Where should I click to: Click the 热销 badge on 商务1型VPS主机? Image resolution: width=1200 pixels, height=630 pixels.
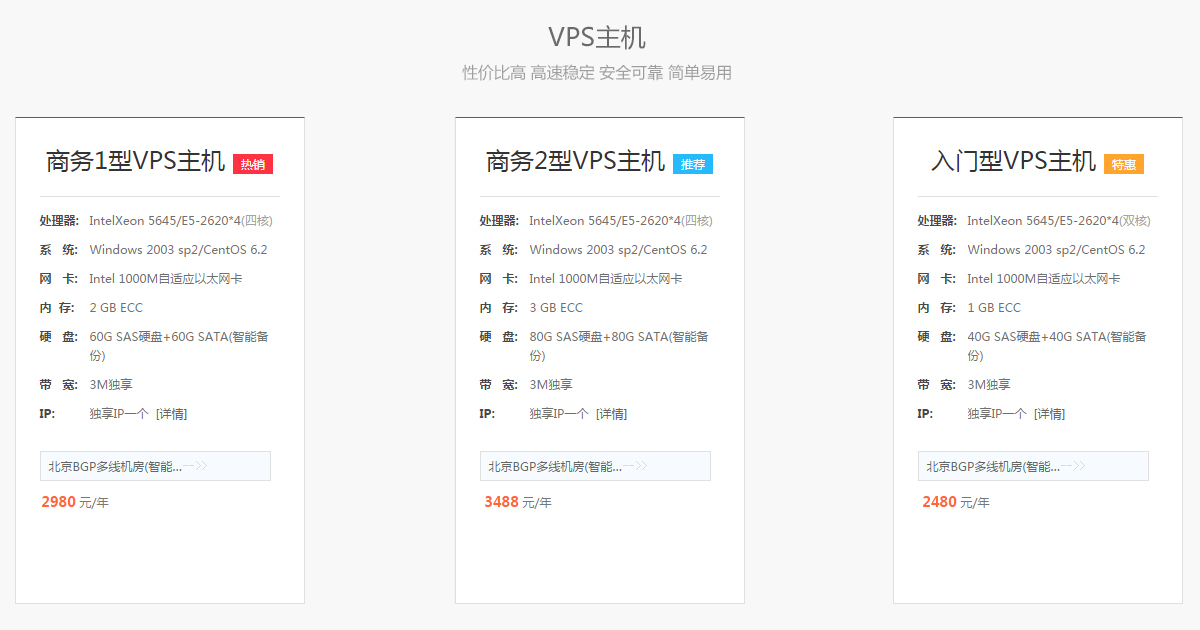[253, 164]
